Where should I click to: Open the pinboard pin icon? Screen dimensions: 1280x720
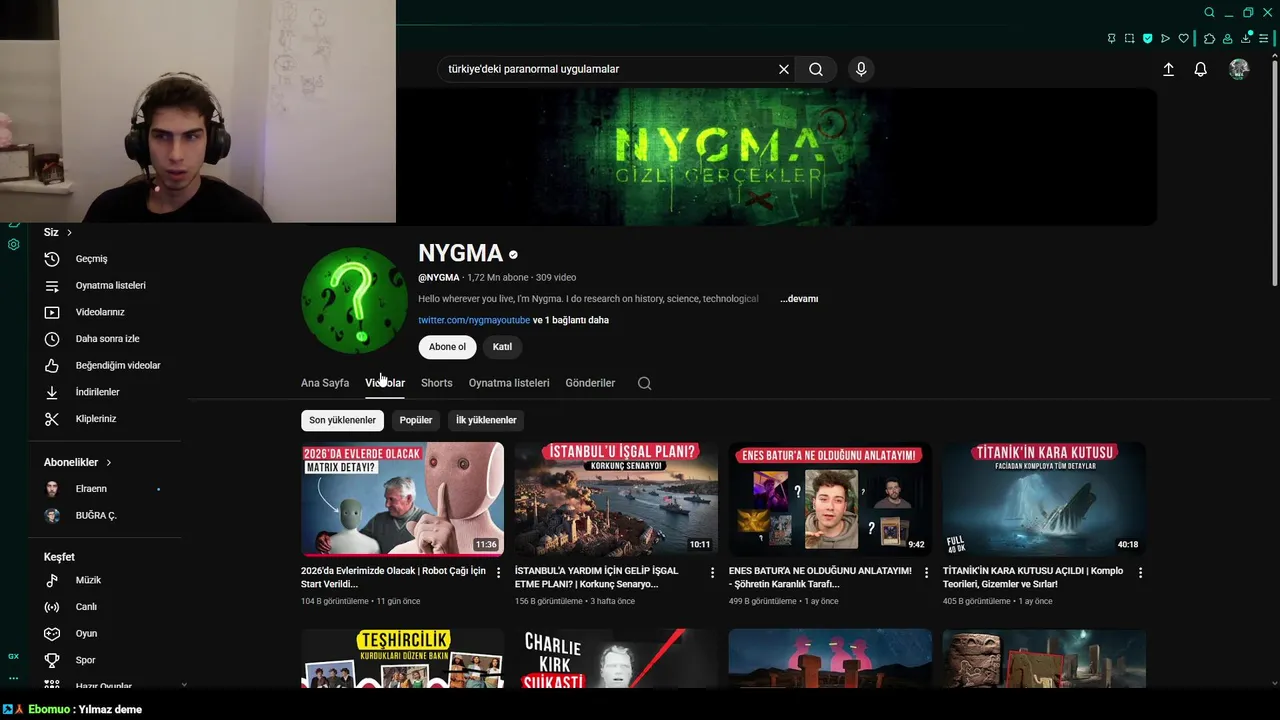[1112, 38]
